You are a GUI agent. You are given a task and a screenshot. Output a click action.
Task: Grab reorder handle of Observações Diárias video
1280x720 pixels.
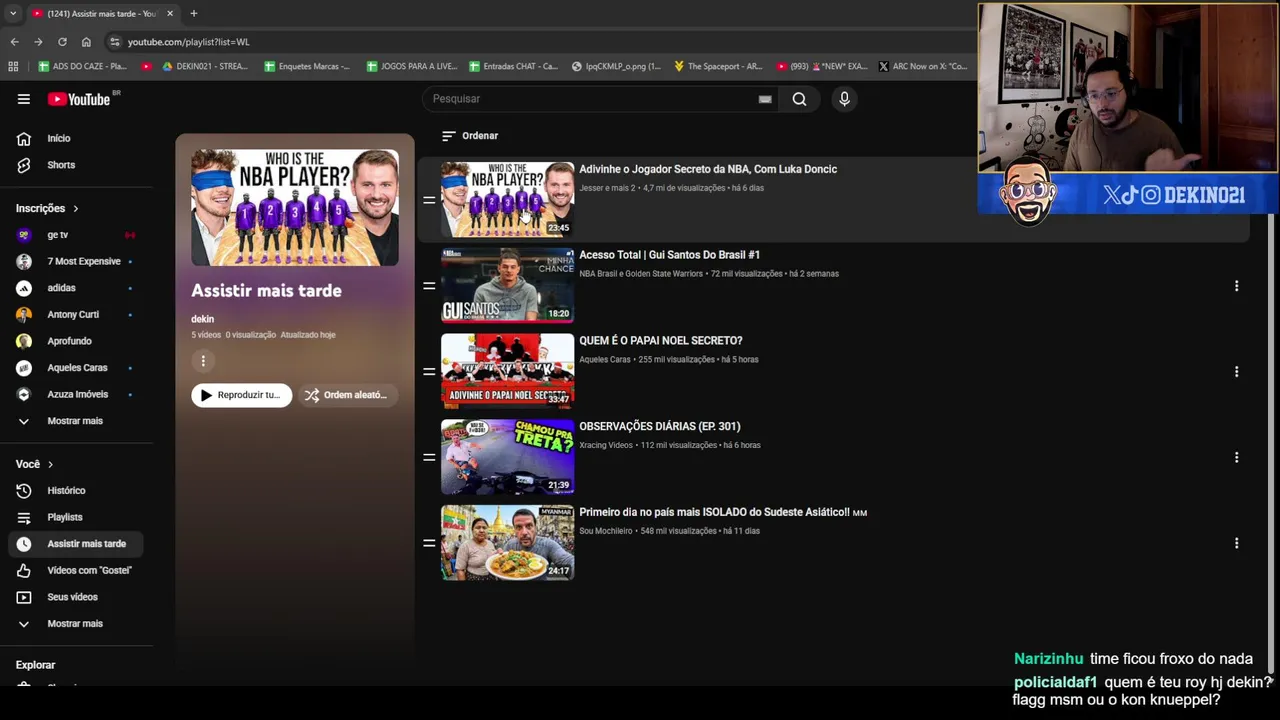429,457
